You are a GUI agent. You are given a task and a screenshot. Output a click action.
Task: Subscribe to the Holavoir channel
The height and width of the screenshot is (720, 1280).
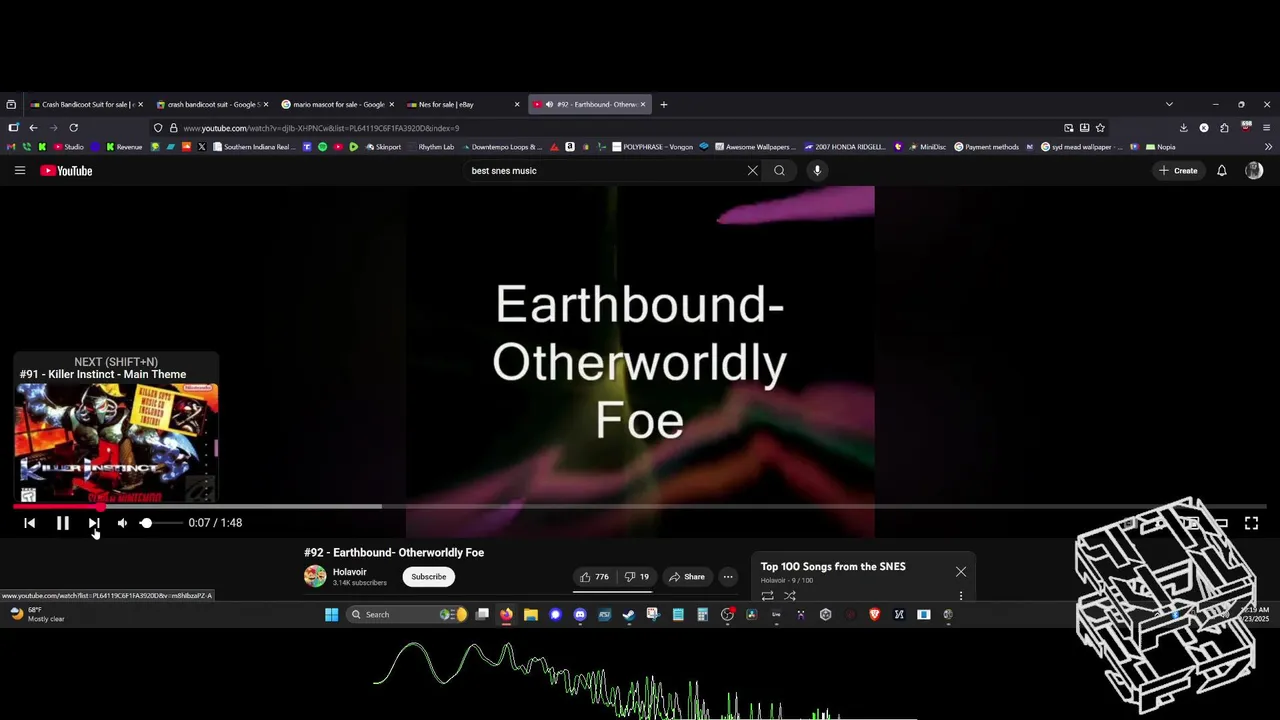pos(428,577)
